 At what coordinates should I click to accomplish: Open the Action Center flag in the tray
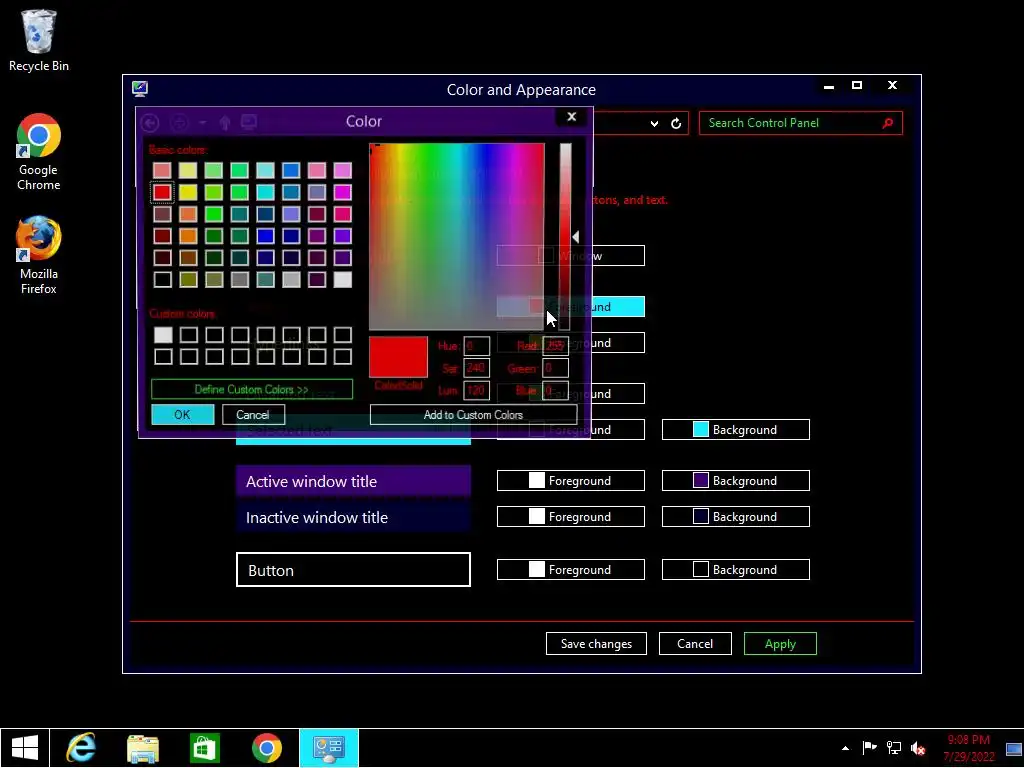pos(869,748)
